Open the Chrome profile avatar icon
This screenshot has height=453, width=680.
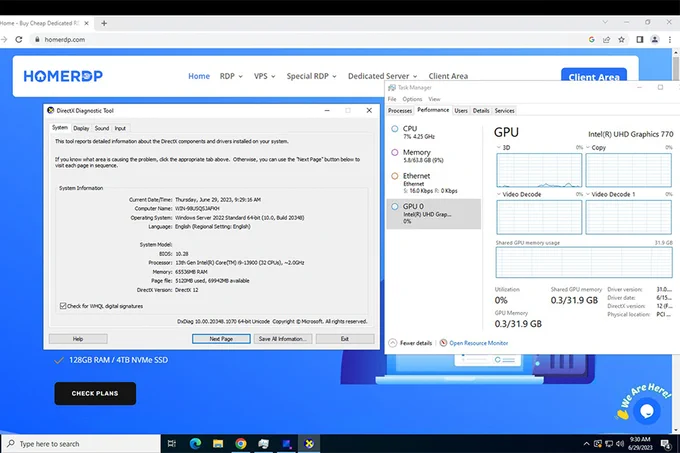click(655, 39)
